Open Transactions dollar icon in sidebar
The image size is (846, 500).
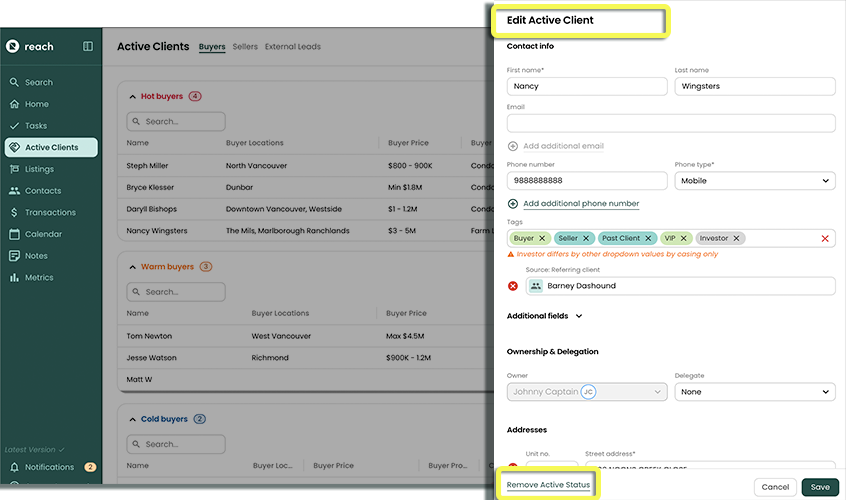pos(15,212)
